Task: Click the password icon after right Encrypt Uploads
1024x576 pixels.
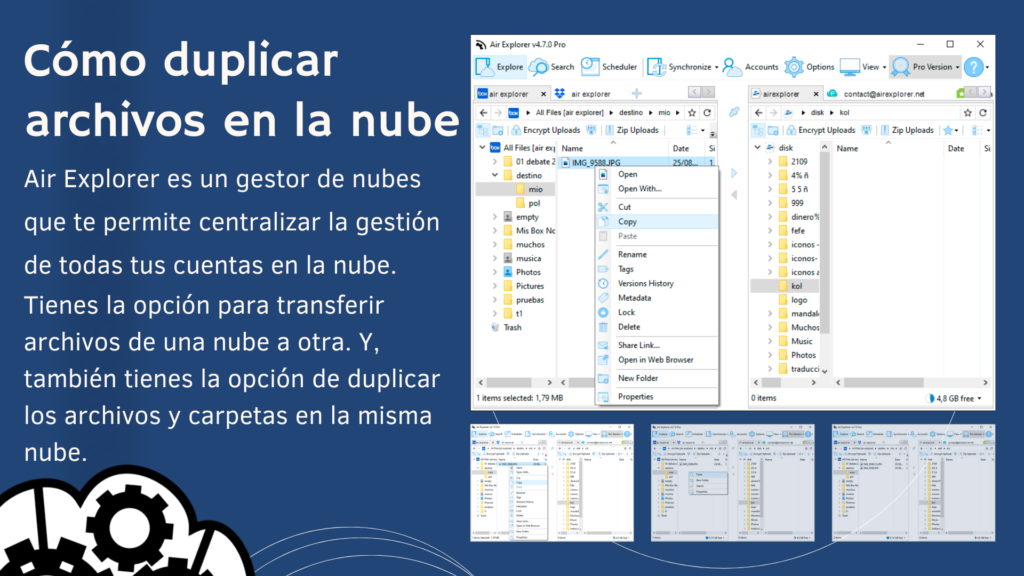Action: 867,130
